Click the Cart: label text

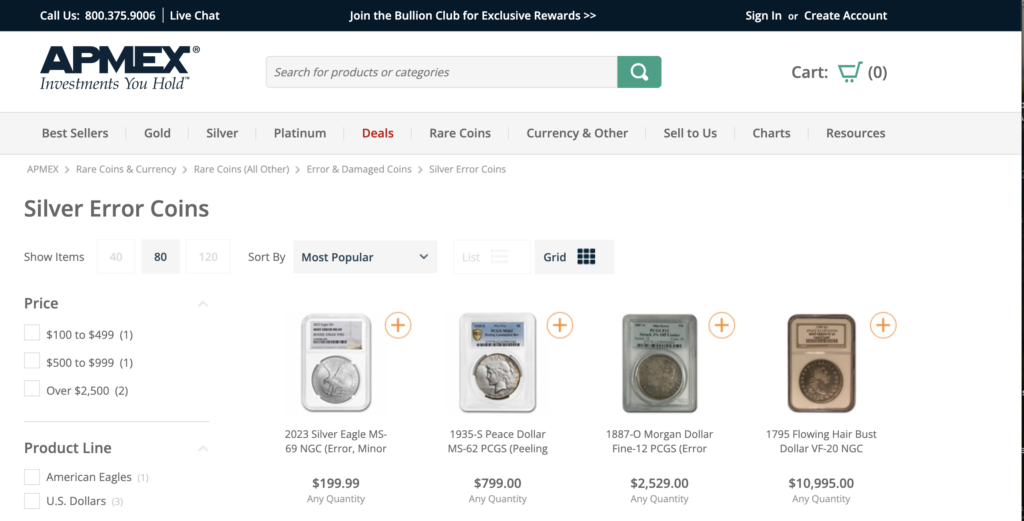coord(810,72)
